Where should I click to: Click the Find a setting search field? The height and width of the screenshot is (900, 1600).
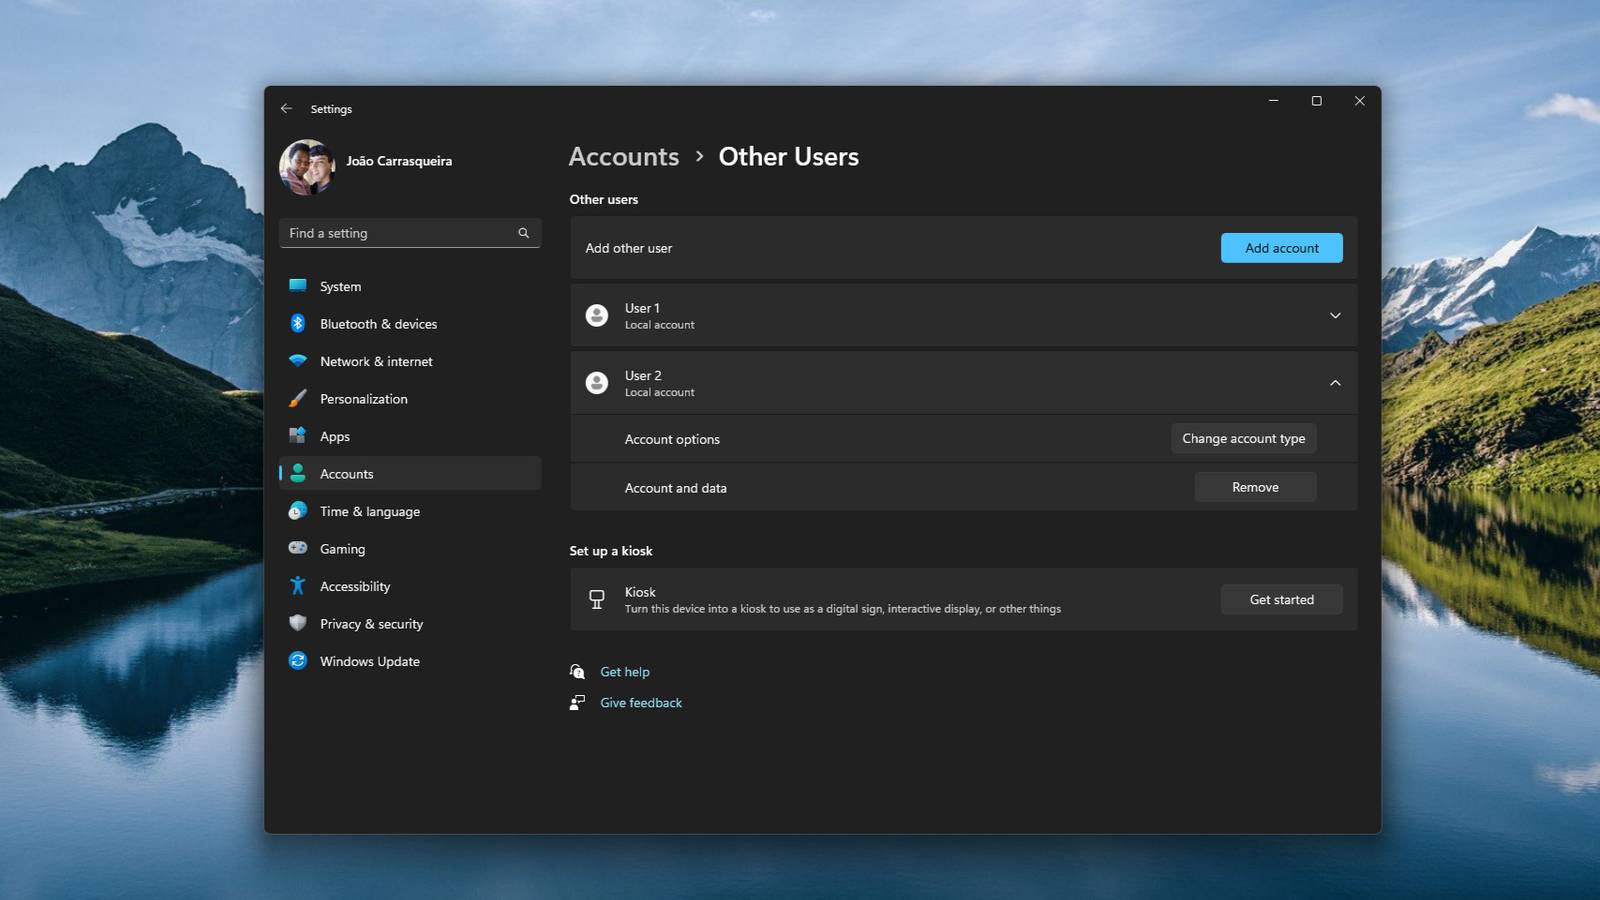click(400, 233)
